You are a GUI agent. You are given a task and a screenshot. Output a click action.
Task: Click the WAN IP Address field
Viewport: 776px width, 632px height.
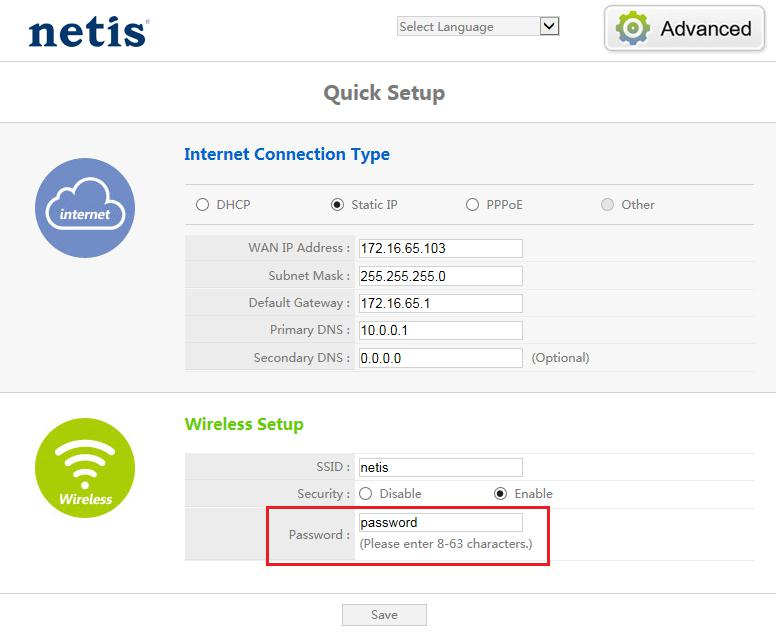pos(440,248)
